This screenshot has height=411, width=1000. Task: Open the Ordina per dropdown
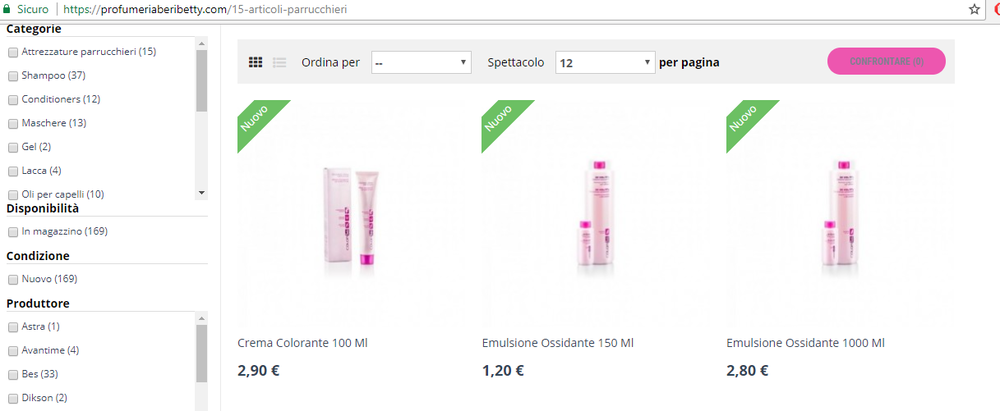[x=421, y=63]
